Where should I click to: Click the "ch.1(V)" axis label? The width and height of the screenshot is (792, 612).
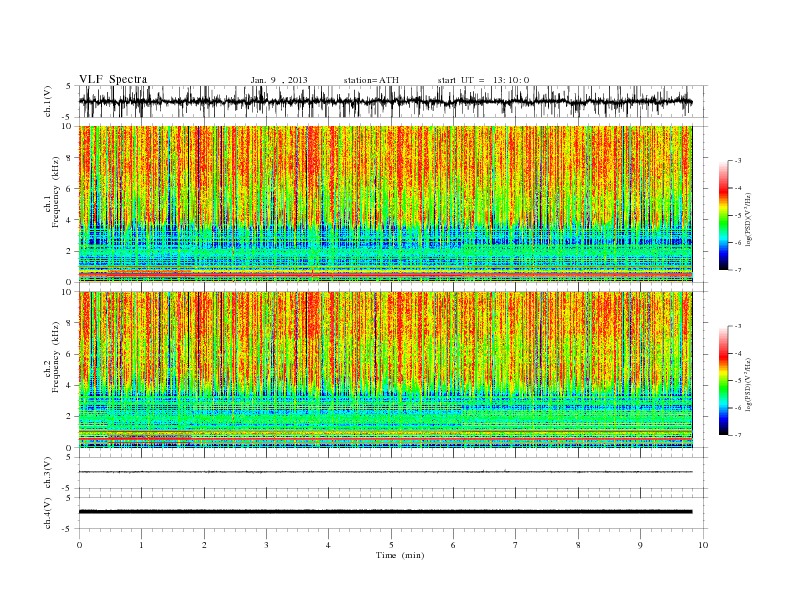pyautogui.click(x=48, y=102)
